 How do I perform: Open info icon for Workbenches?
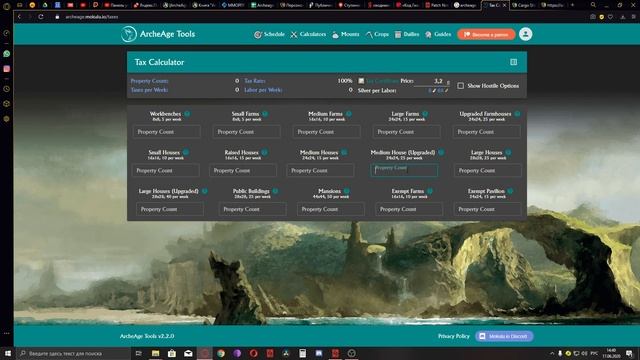[x=187, y=114]
